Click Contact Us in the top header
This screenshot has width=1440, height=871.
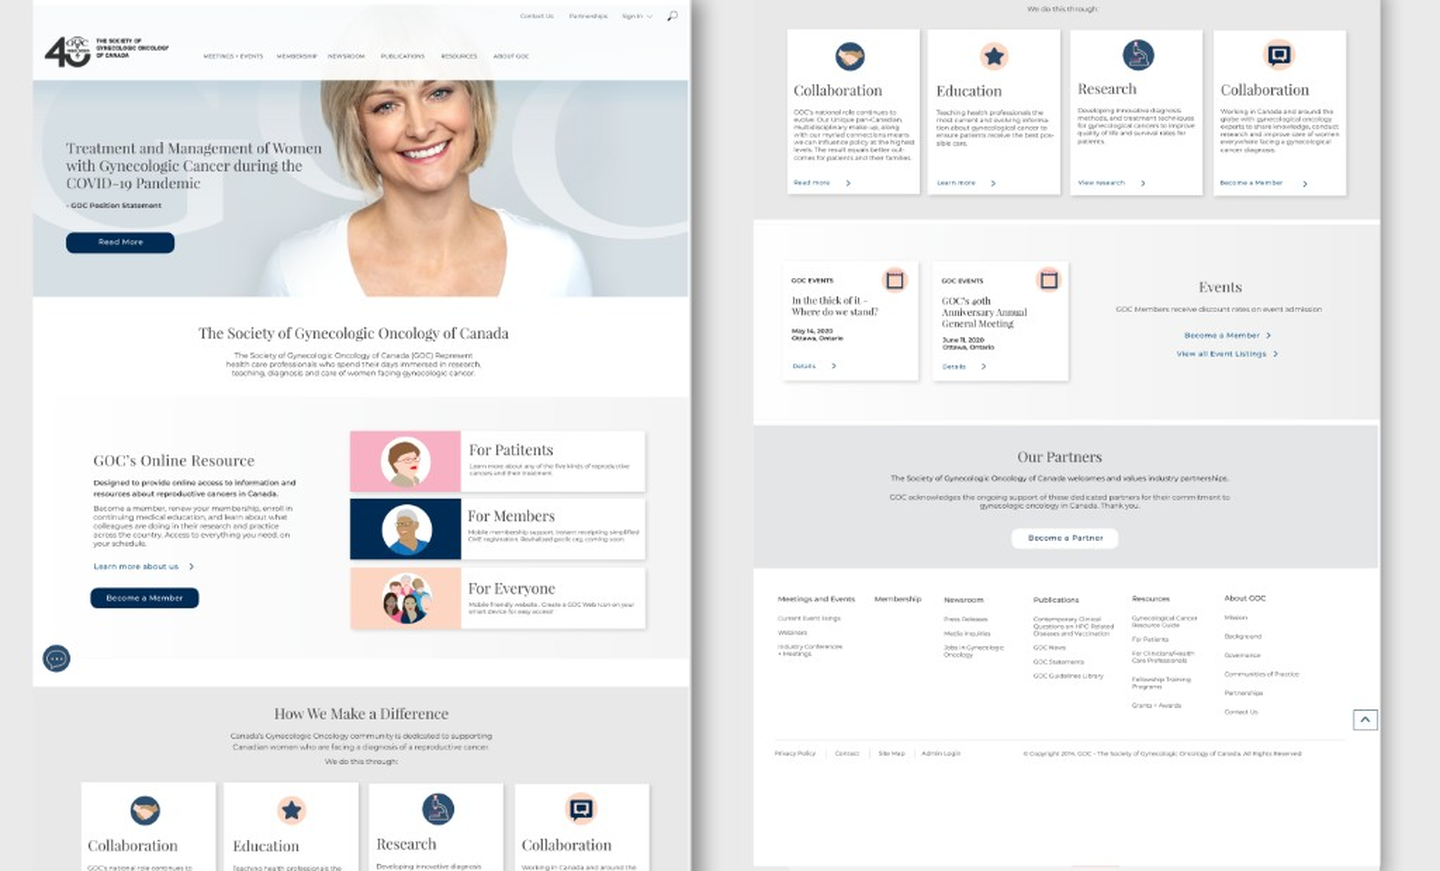click(537, 16)
